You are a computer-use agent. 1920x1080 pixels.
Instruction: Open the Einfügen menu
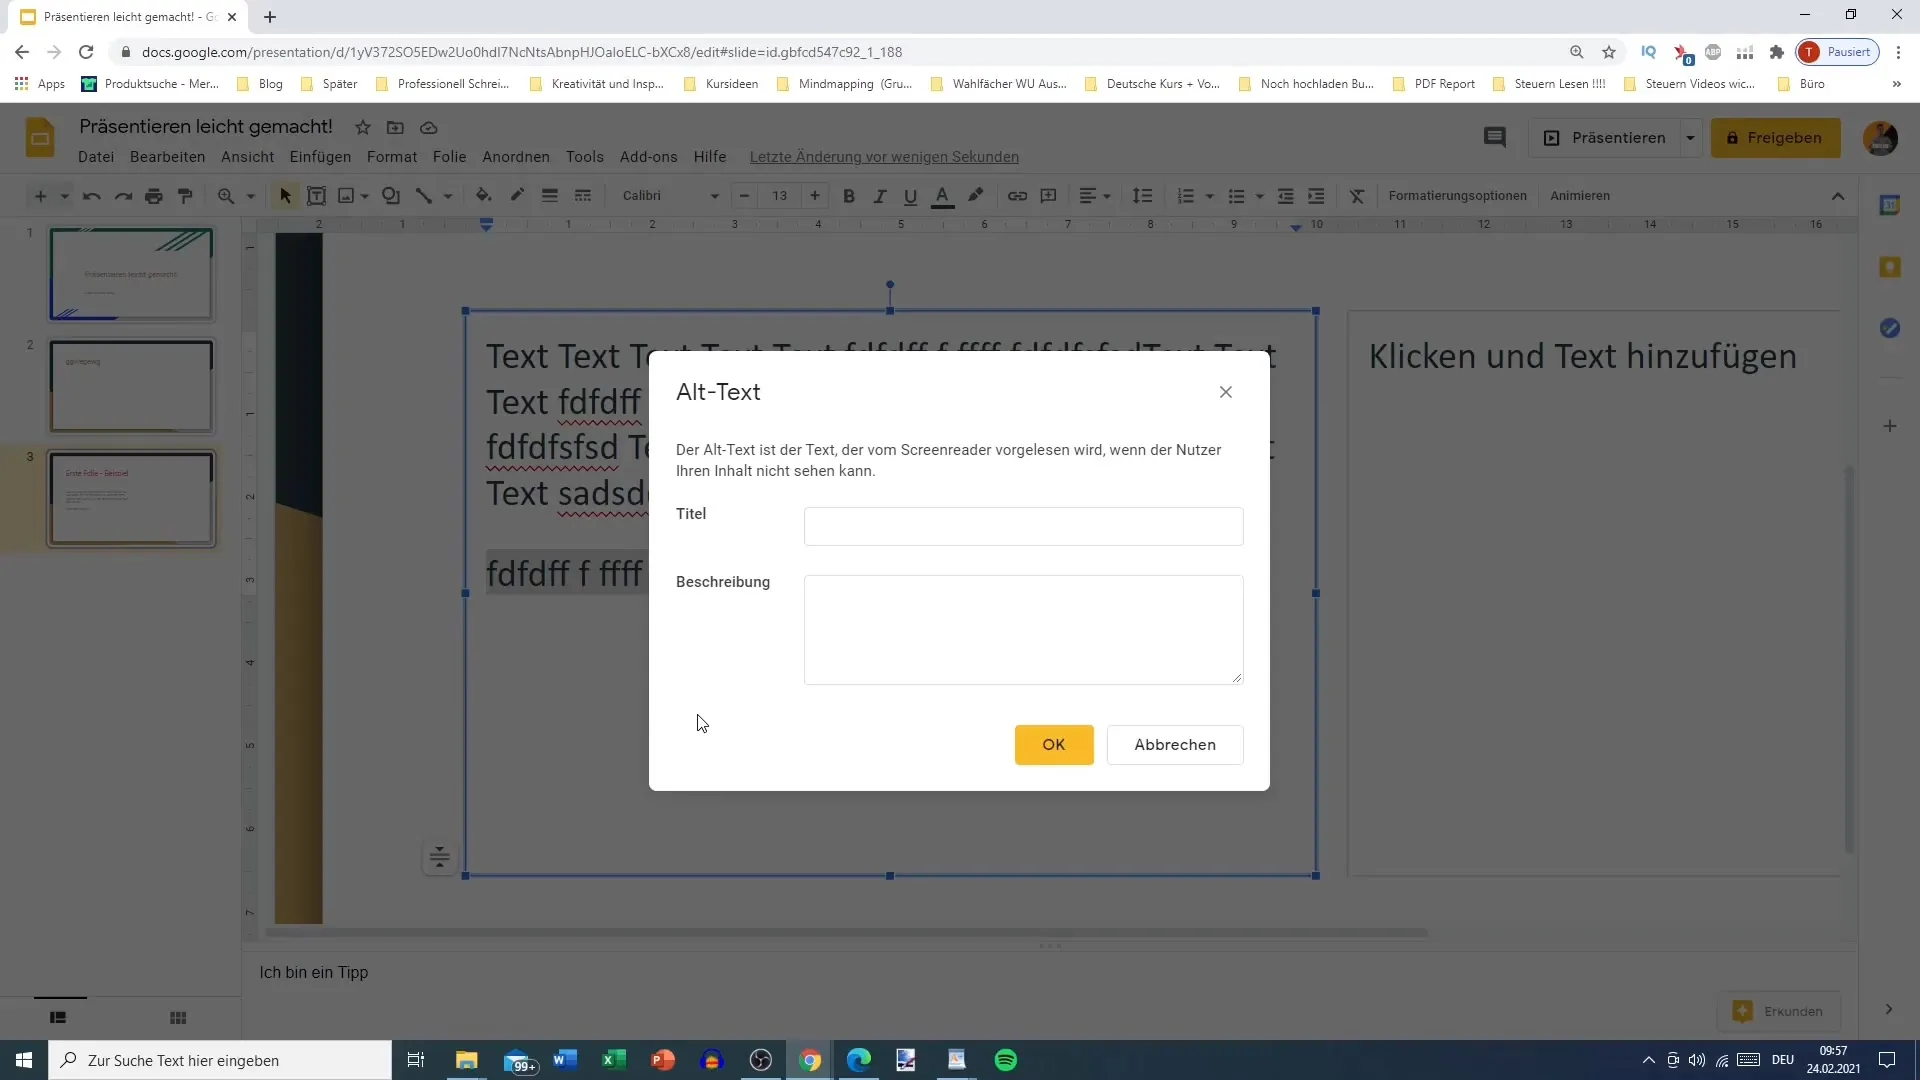[320, 157]
